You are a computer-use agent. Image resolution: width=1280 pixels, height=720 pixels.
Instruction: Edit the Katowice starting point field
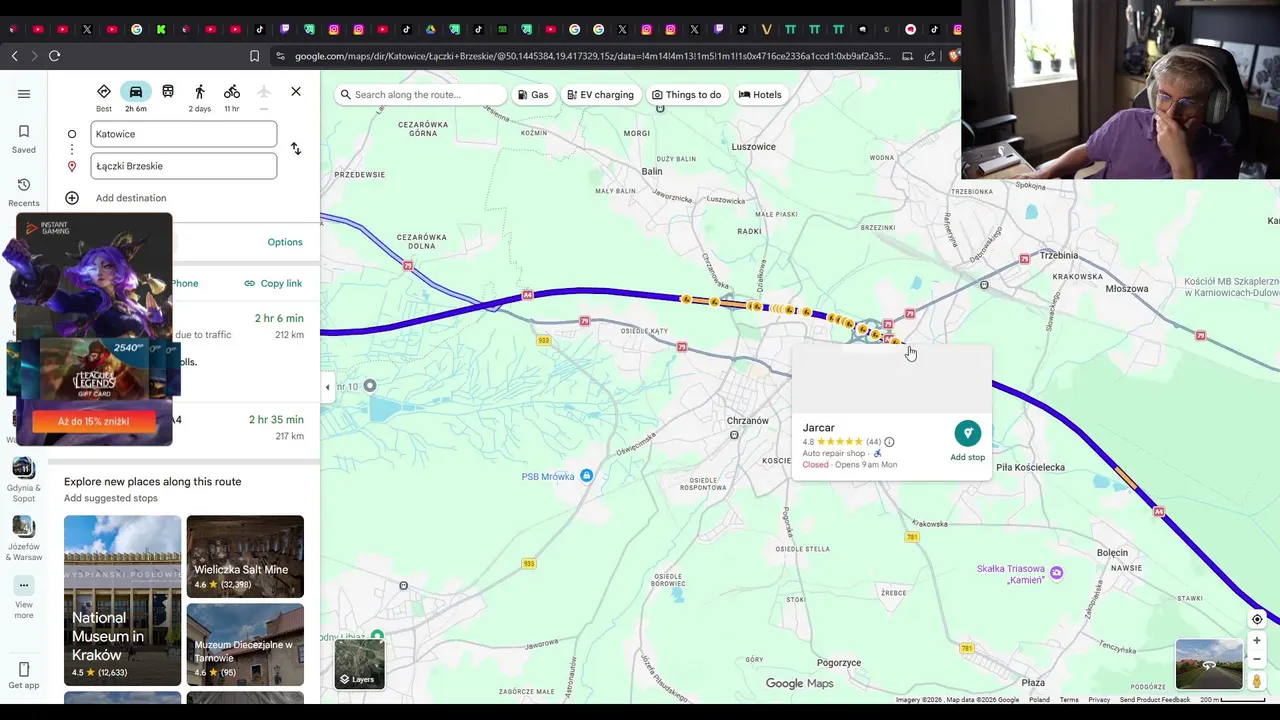184,134
